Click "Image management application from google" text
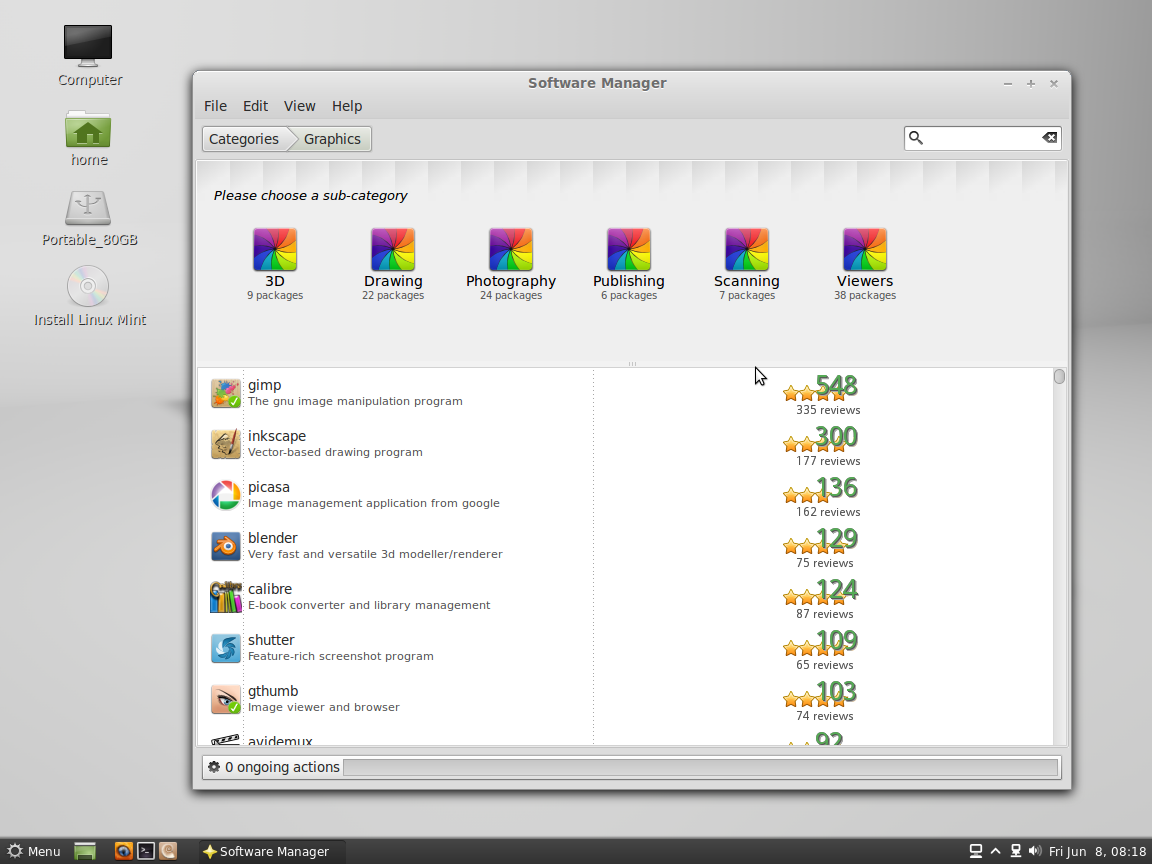Viewport: 1152px width, 864px height. 373,503
